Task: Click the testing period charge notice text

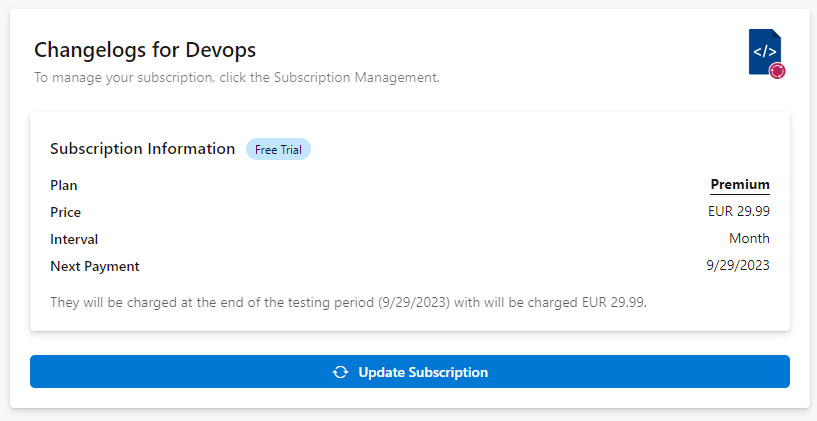Action: pos(348,301)
